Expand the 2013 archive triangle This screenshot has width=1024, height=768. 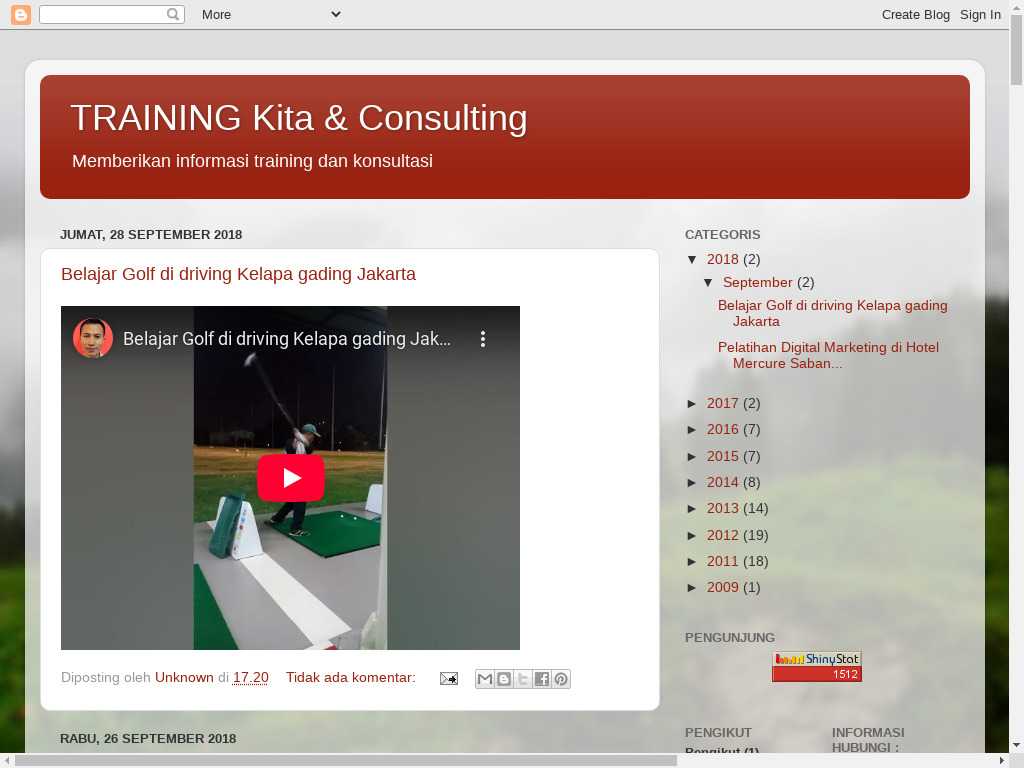tap(692, 509)
